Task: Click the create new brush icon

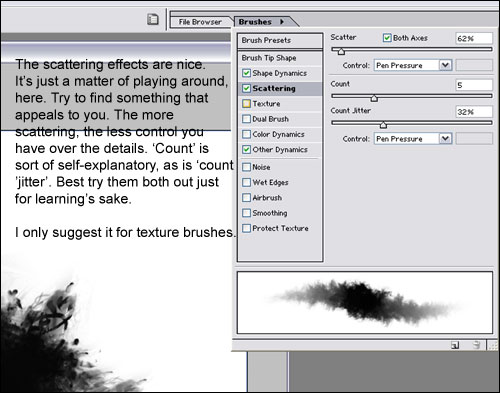Action: click(455, 345)
